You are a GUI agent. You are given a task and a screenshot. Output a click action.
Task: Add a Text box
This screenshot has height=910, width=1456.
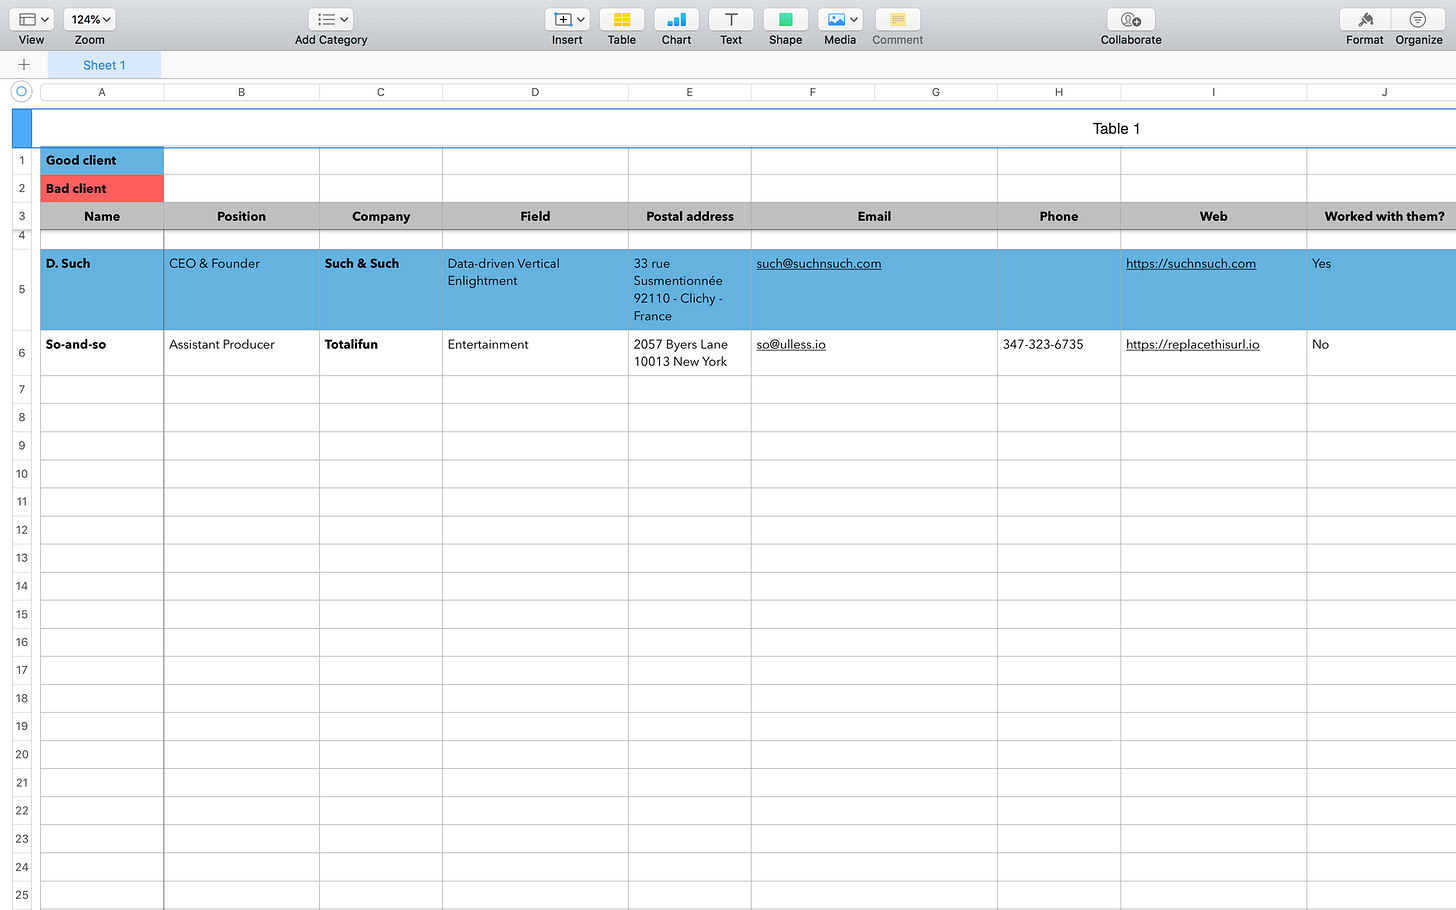731,20
